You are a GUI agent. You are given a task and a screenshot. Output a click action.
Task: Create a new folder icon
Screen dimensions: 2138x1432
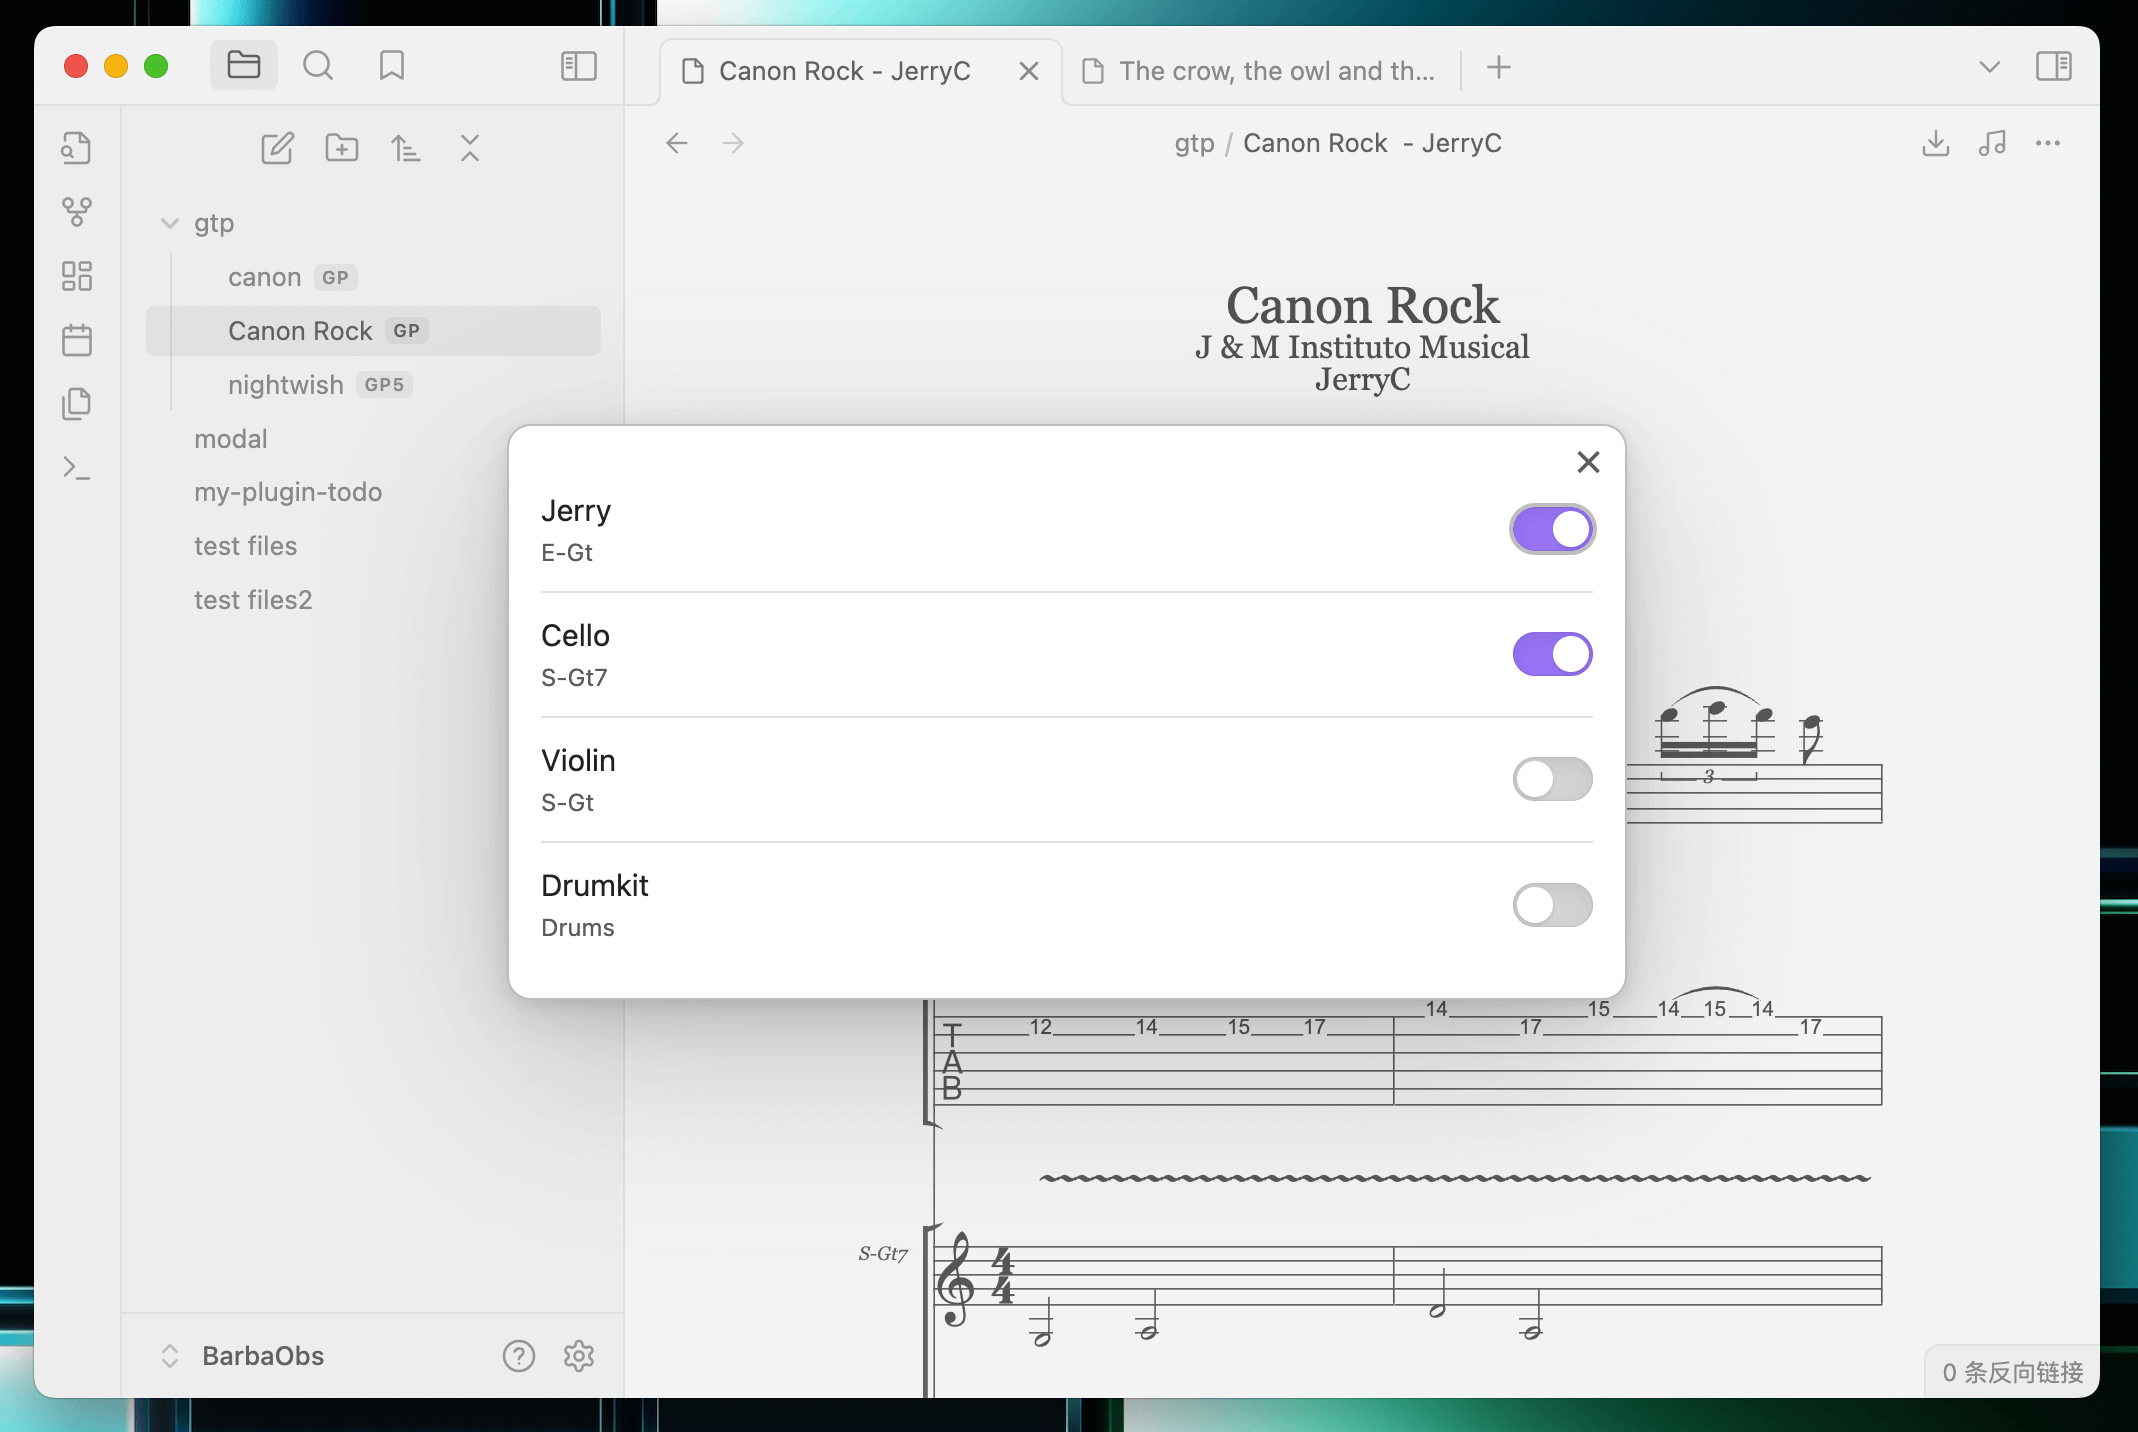point(341,148)
